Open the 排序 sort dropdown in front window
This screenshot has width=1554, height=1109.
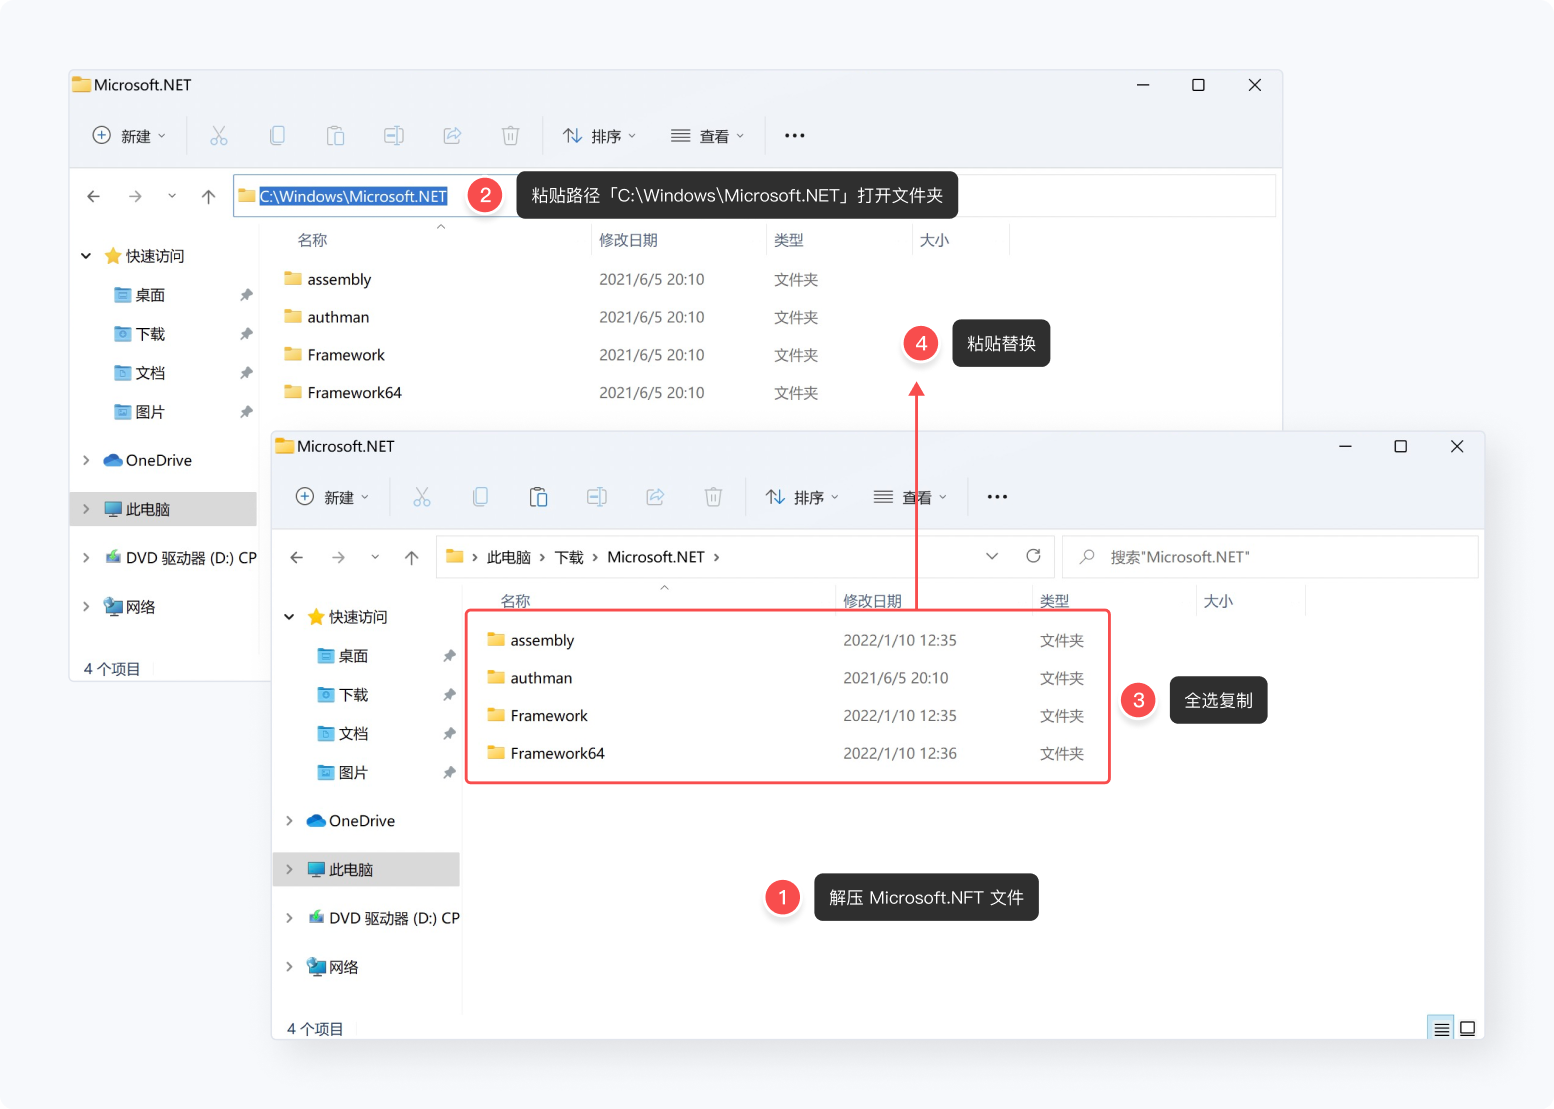(x=802, y=497)
